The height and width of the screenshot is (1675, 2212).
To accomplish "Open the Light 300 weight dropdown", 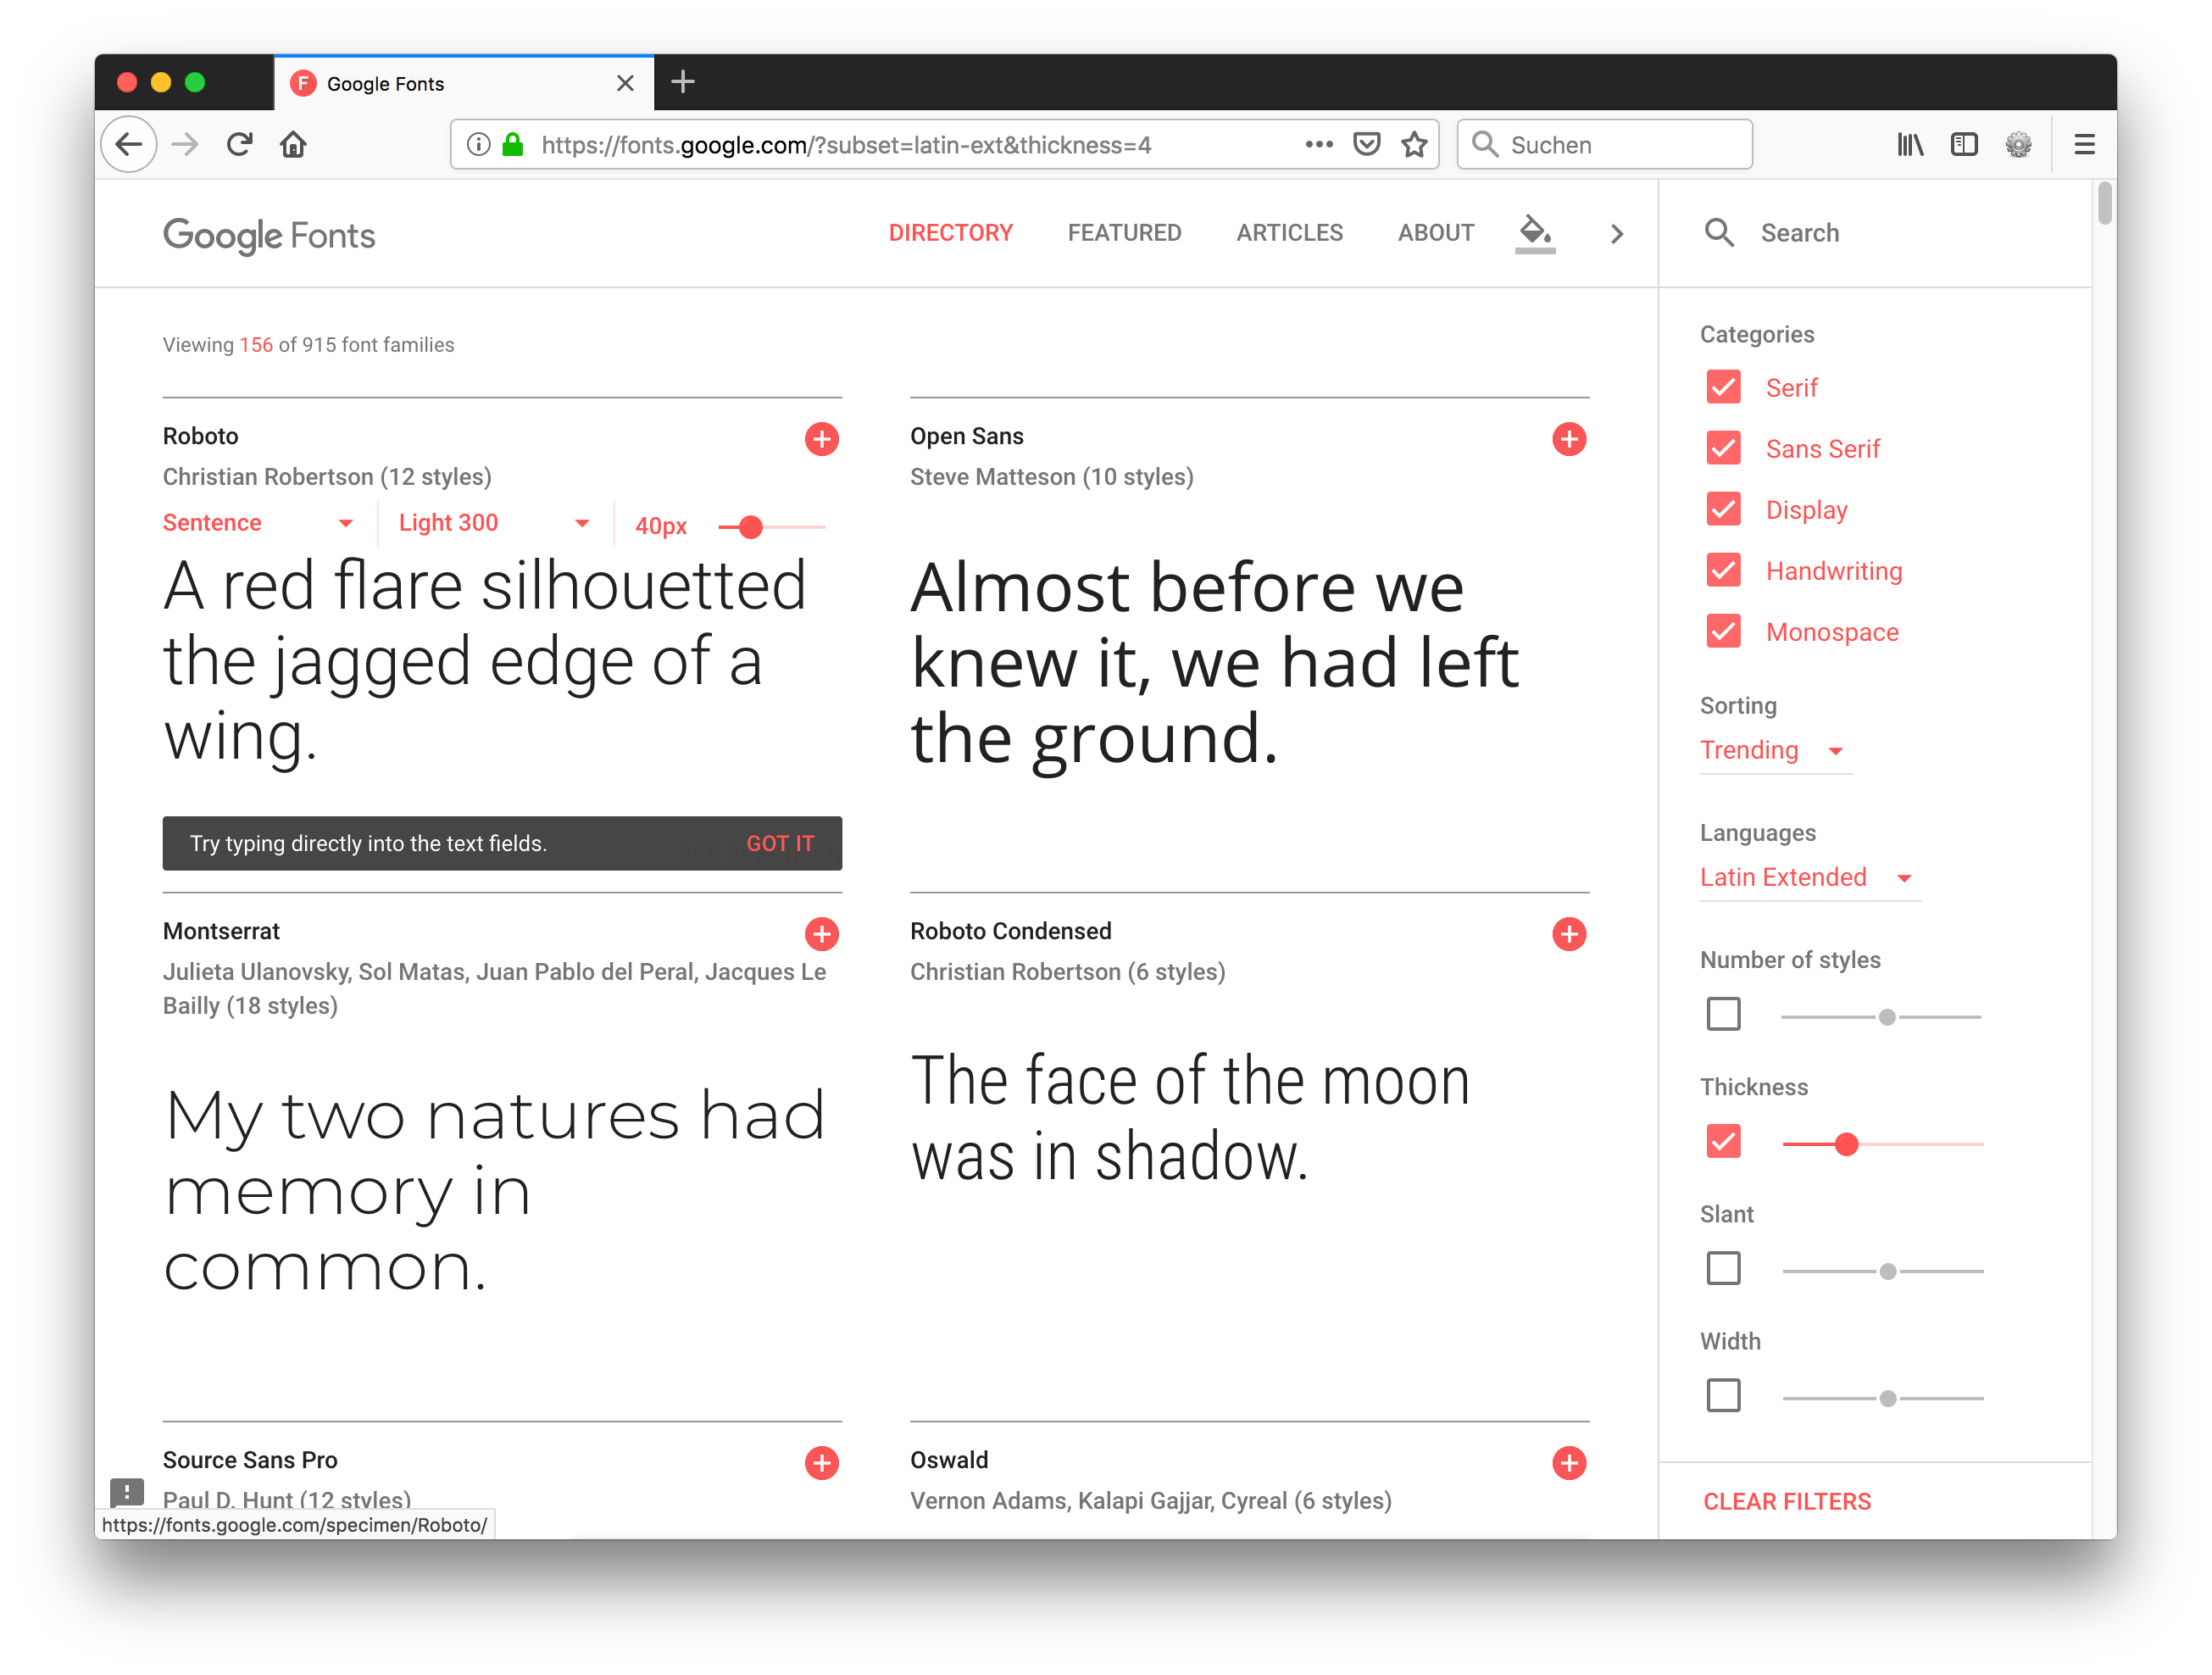I will tap(495, 523).
